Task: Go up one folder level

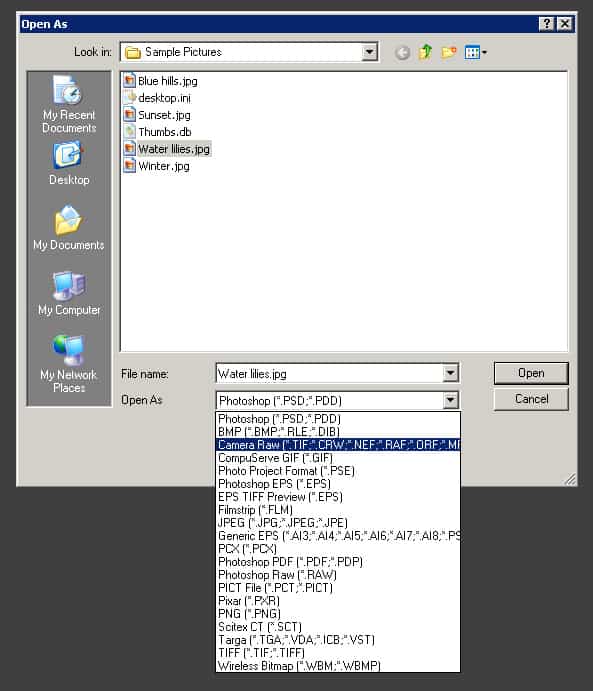Action: tap(425, 52)
